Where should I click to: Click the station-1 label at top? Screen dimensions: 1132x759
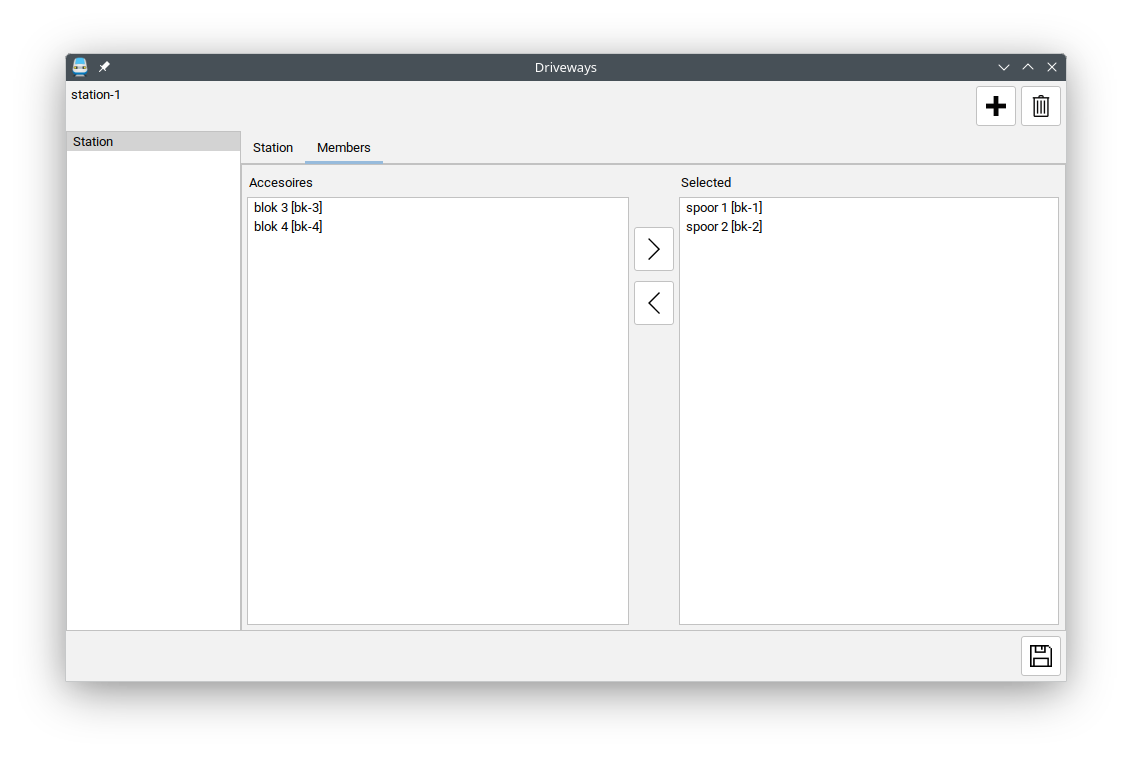point(96,95)
